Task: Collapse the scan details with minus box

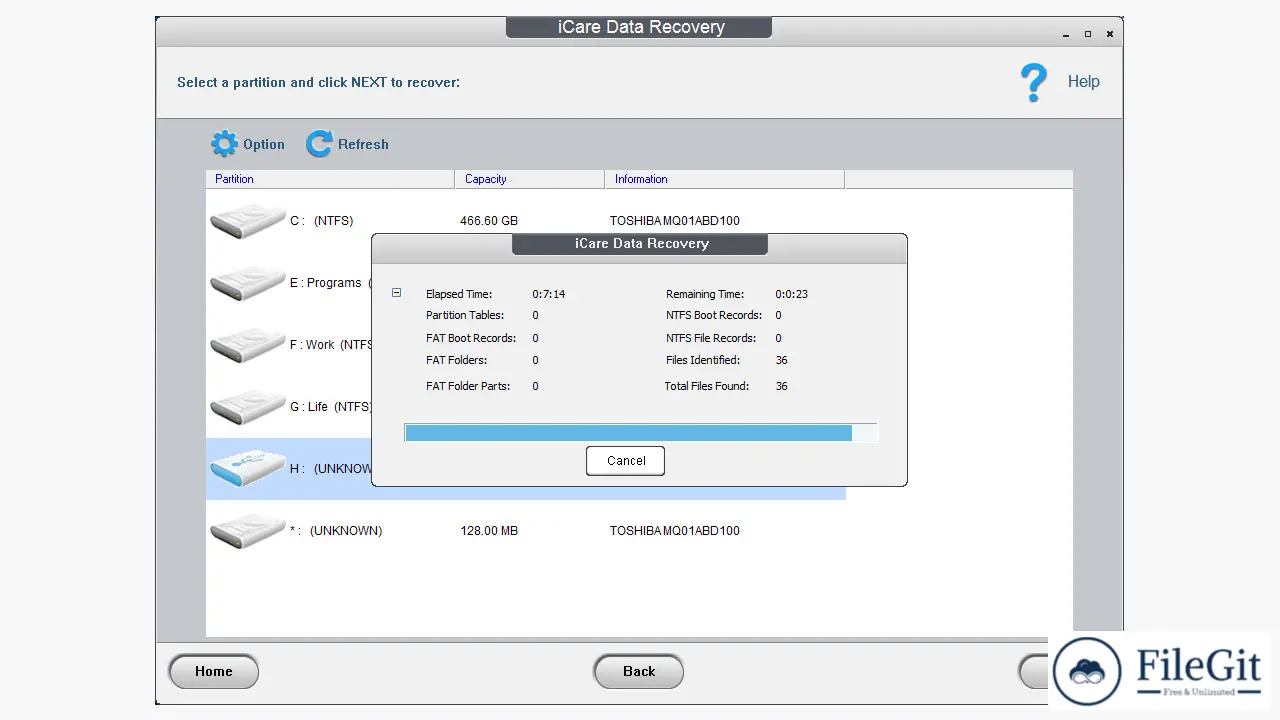Action: tap(397, 293)
